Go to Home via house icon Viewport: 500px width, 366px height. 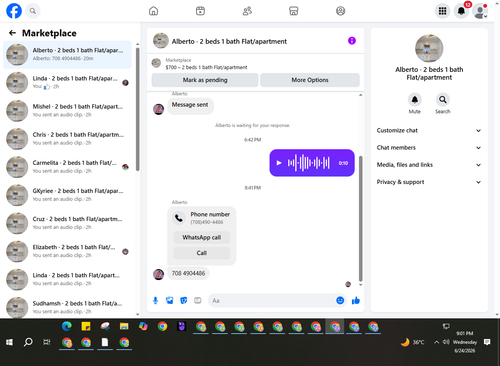click(153, 11)
